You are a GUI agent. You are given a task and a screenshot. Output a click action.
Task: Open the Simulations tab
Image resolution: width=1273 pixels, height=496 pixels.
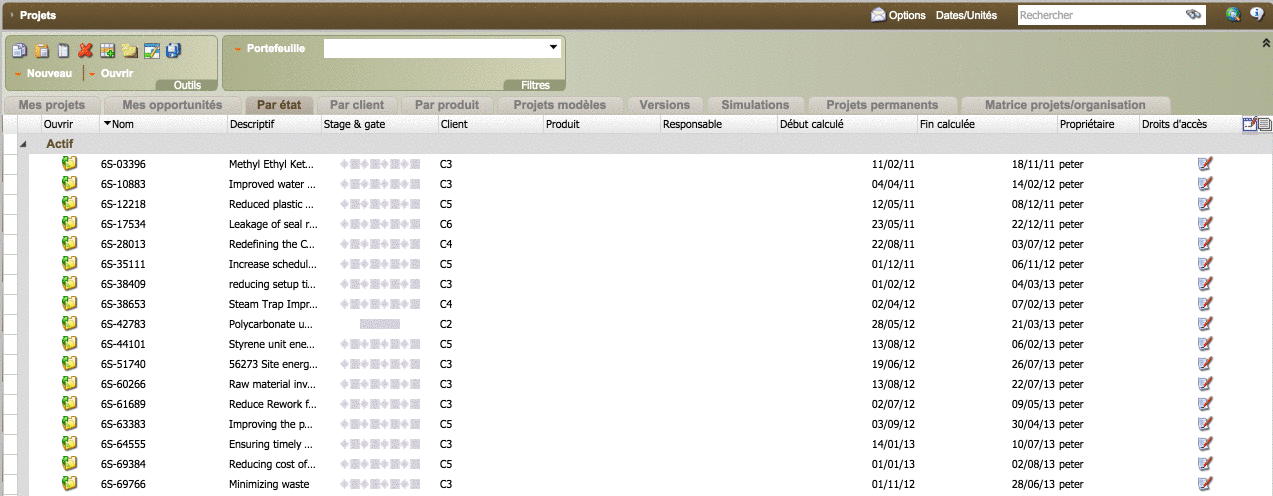point(755,105)
